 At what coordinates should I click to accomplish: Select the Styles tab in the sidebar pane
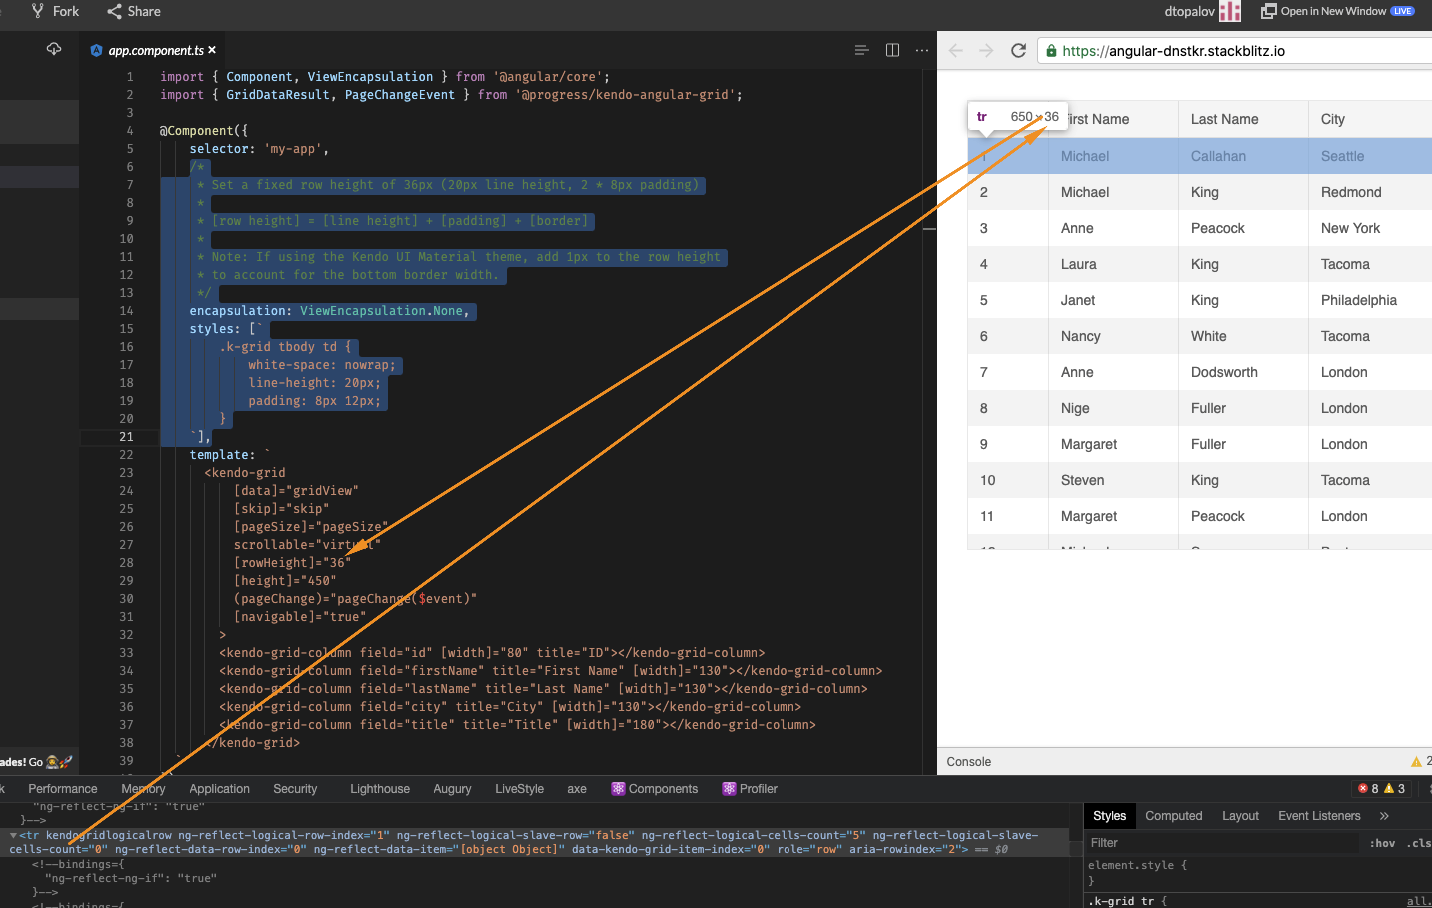(1109, 816)
